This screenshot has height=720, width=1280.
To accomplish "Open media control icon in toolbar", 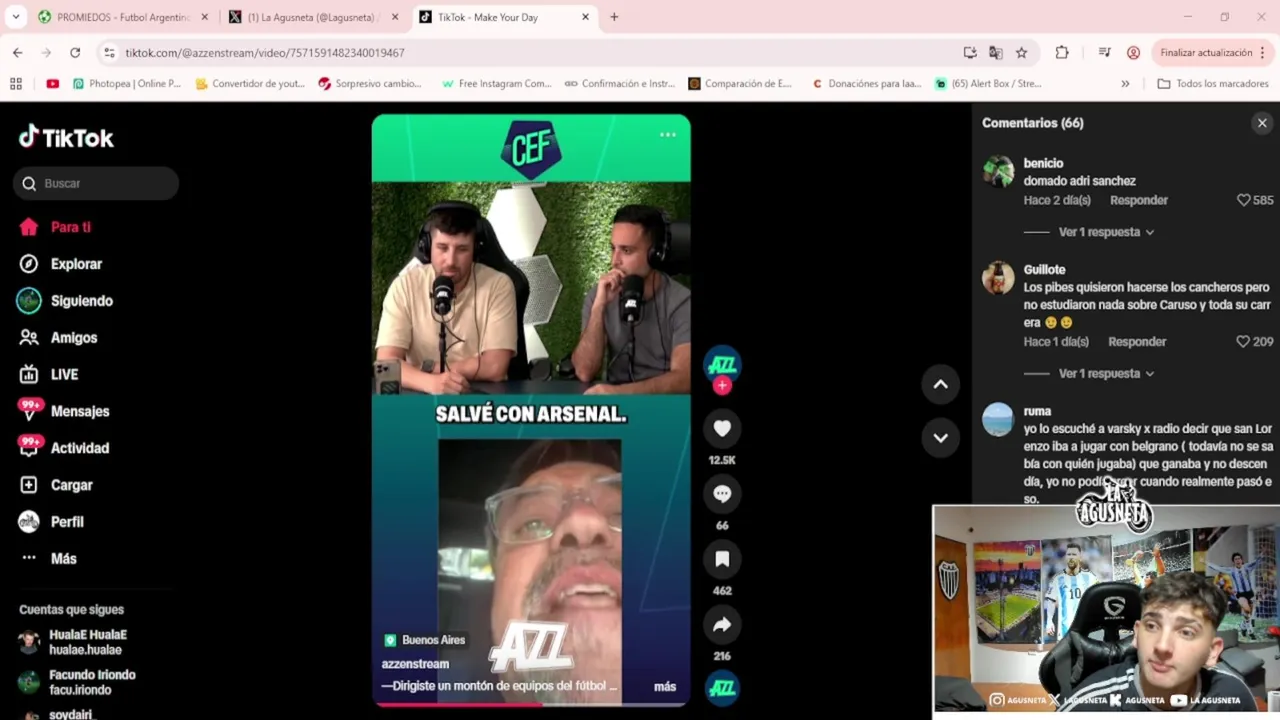I will pos(1104,52).
